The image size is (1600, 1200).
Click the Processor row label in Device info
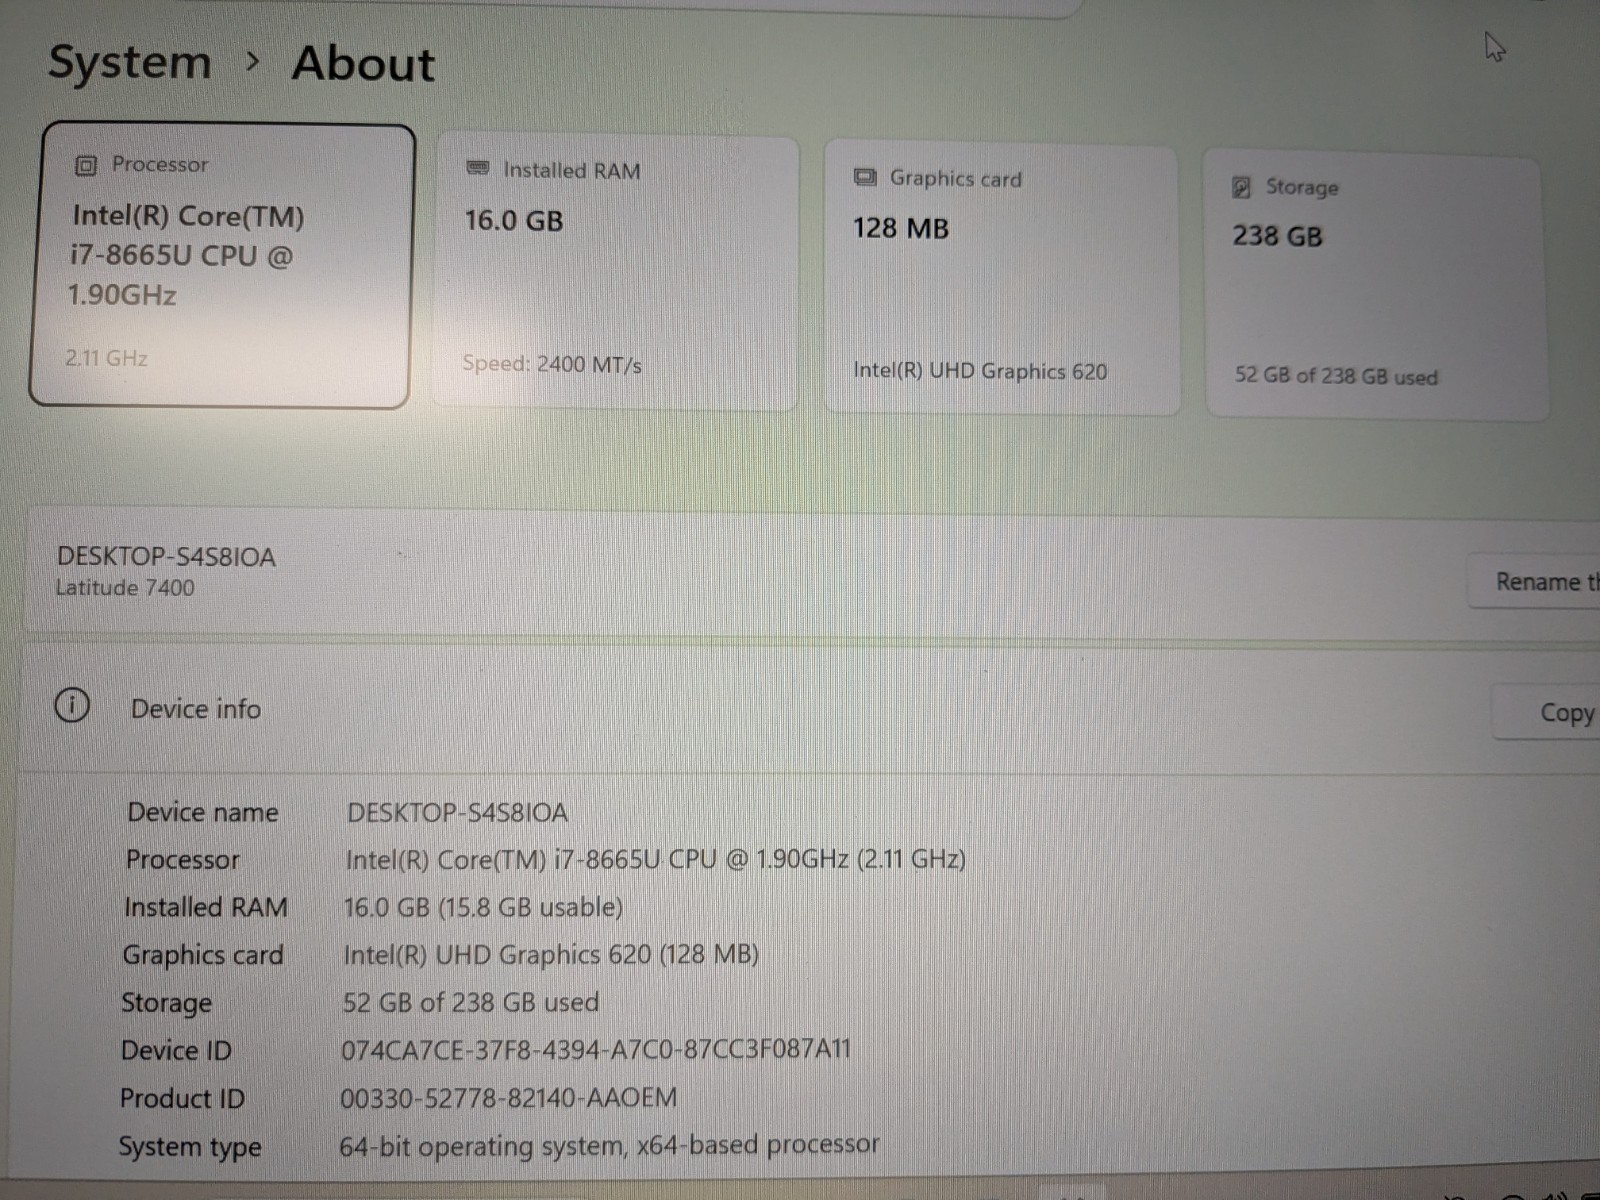pyautogui.click(x=183, y=860)
